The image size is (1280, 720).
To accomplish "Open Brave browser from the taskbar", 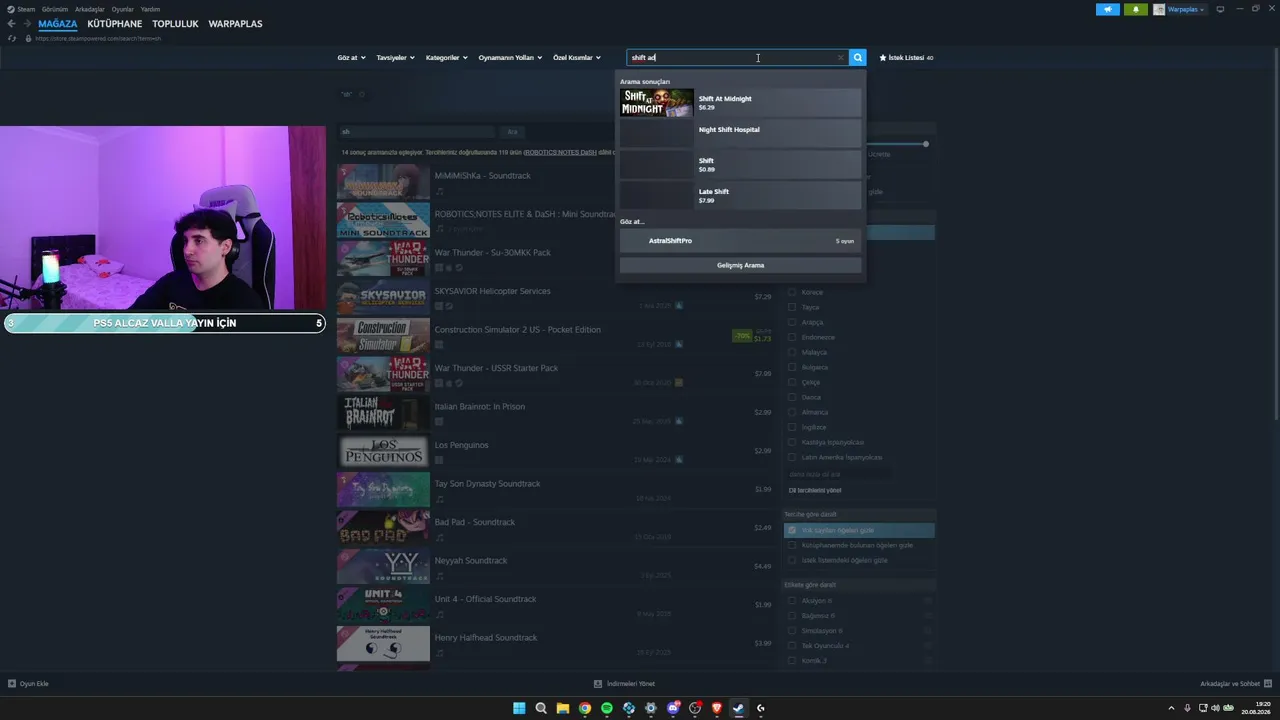I will [717, 708].
